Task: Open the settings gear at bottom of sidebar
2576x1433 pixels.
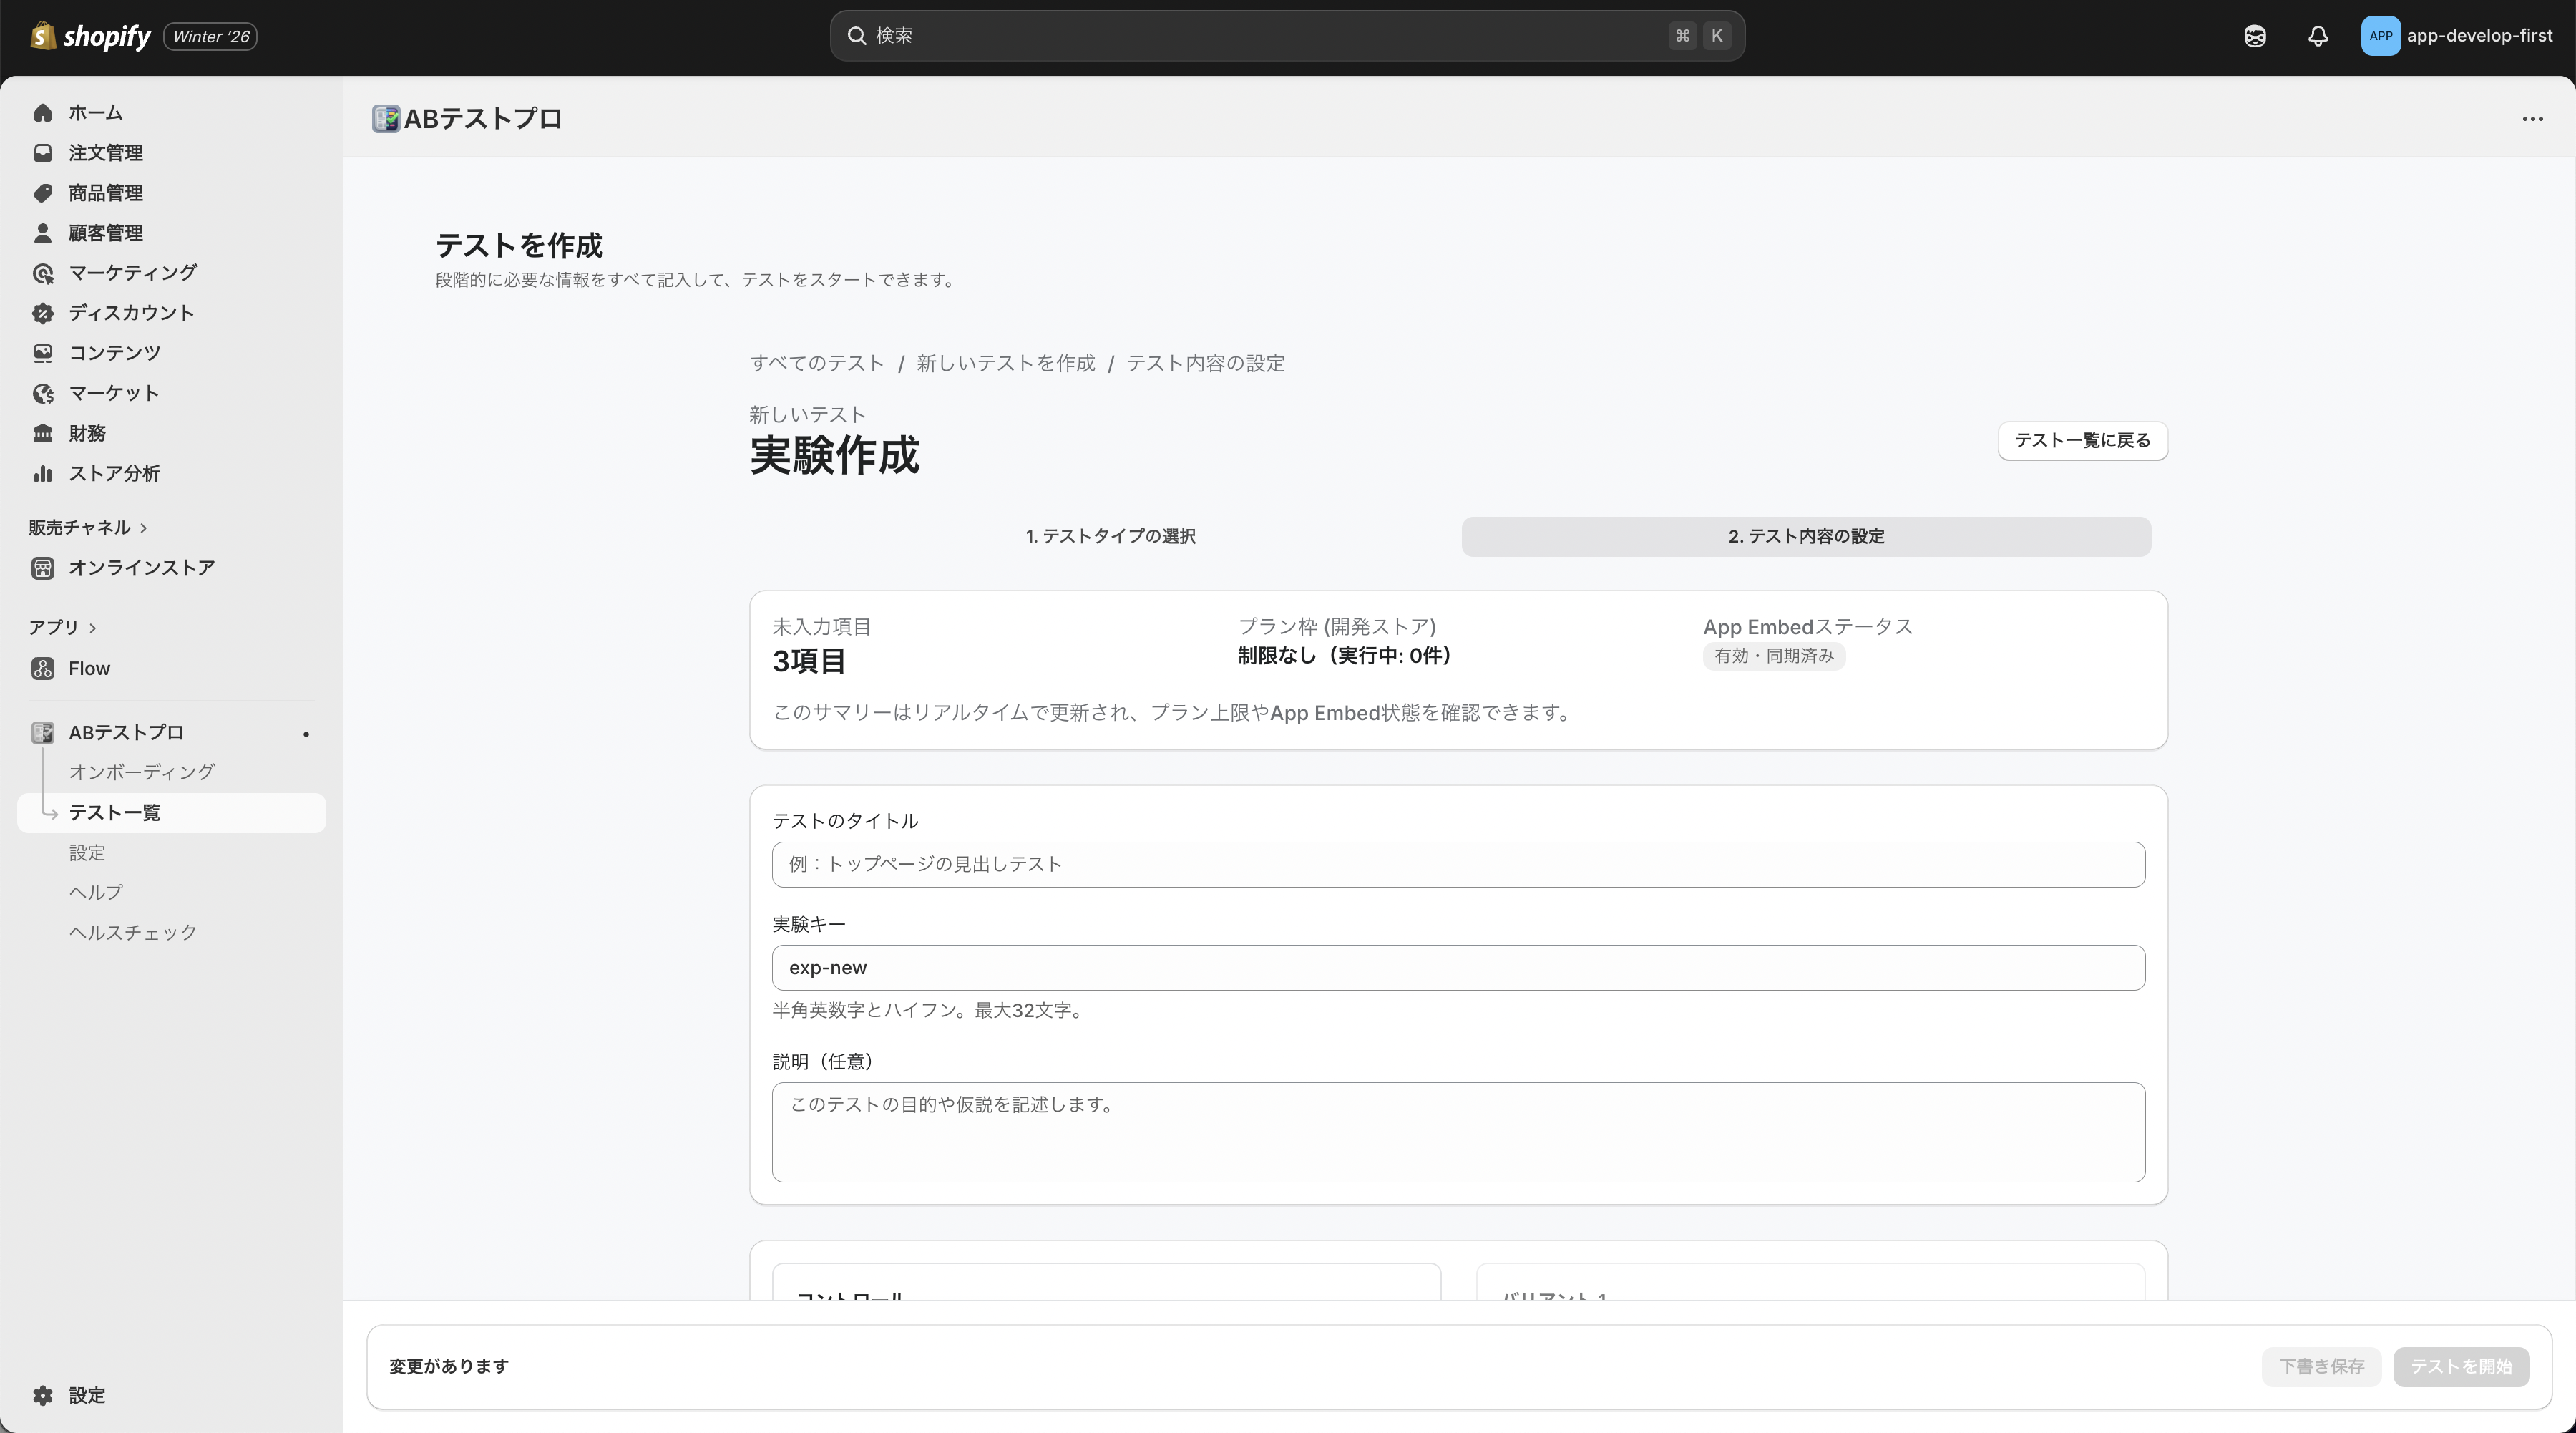Action: [x=42, y=1395]
